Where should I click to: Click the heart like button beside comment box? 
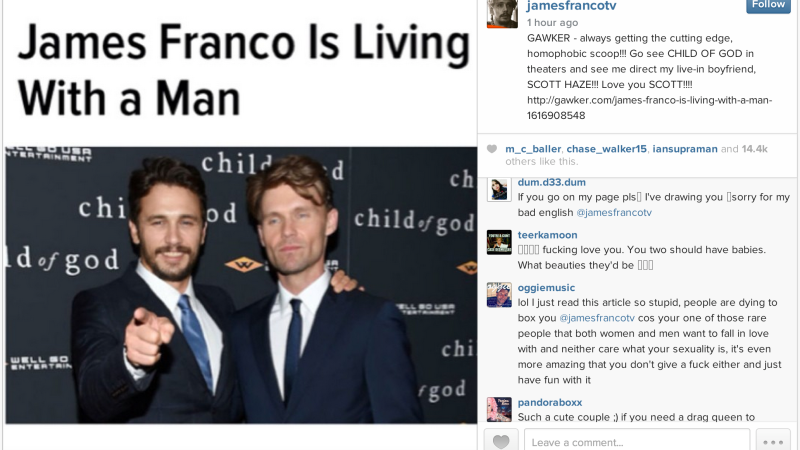point(501,440)
